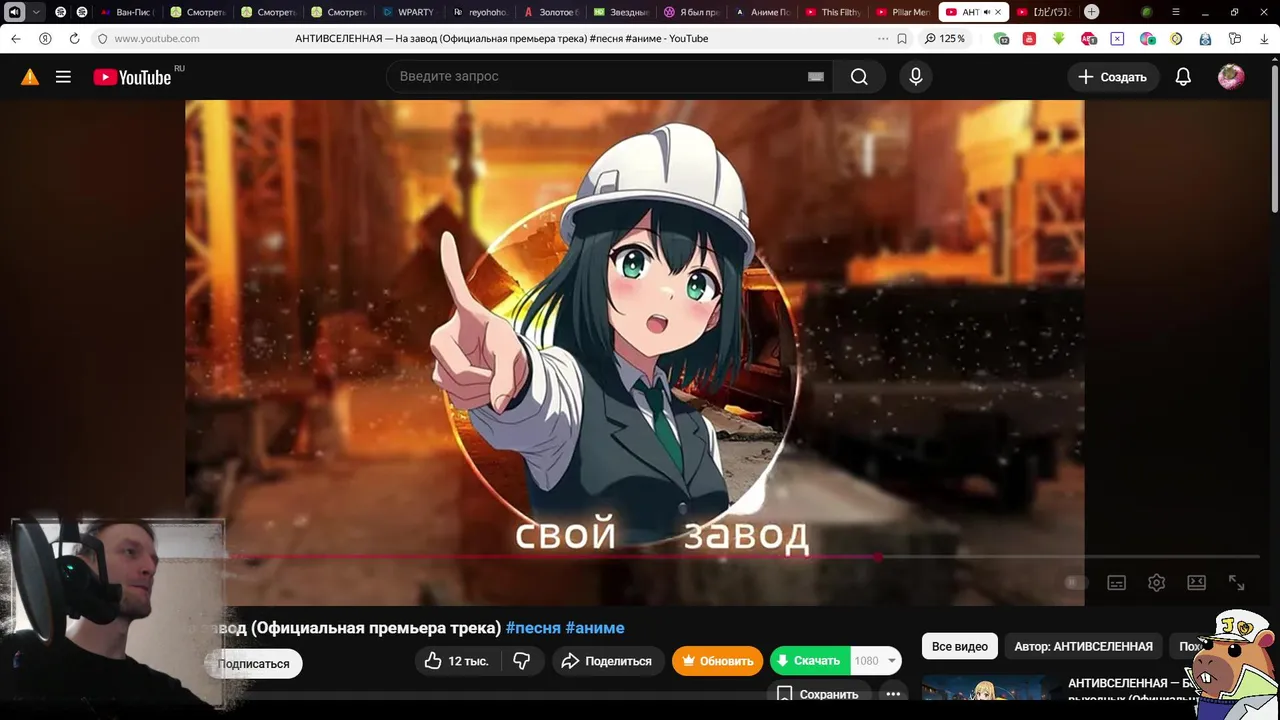
Task: Switch to the Золотое browser tab
Action: click(550, 12)
